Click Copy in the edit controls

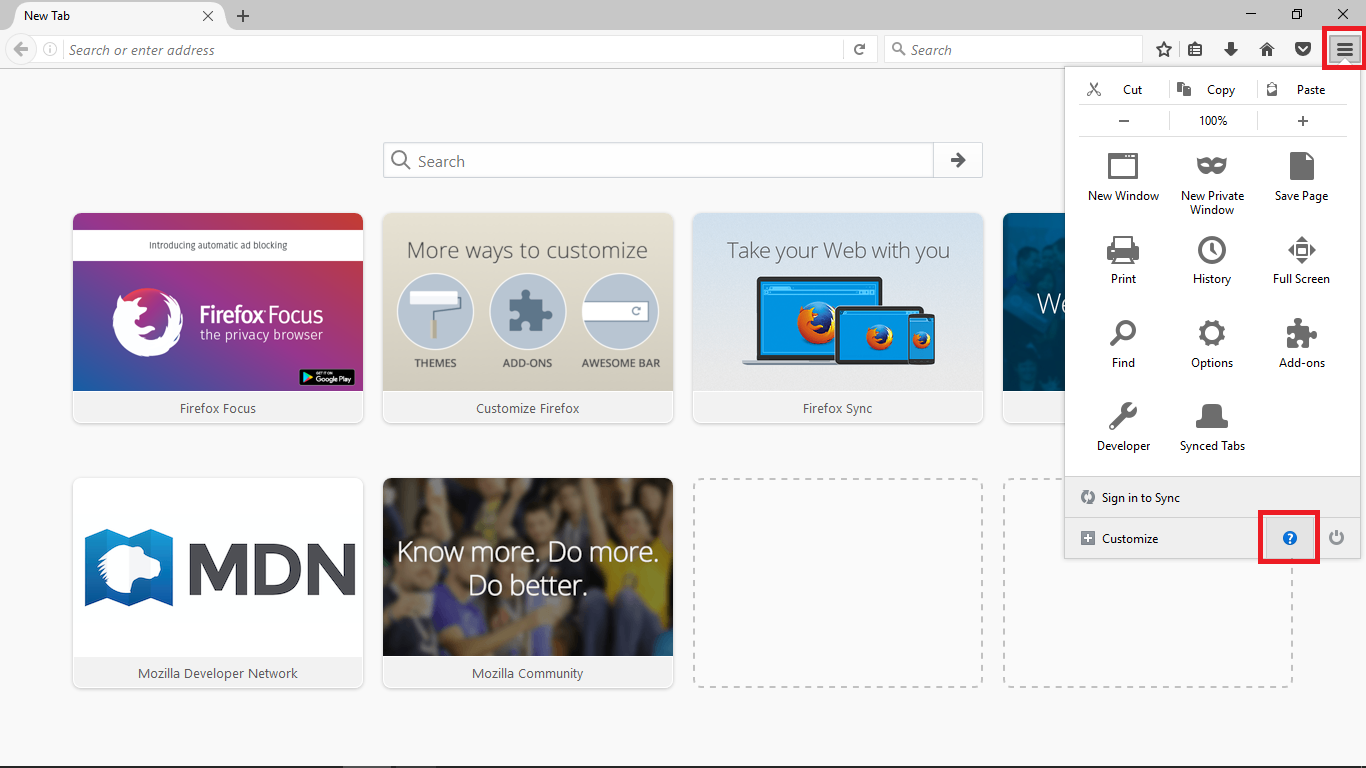click(1213, 89)
